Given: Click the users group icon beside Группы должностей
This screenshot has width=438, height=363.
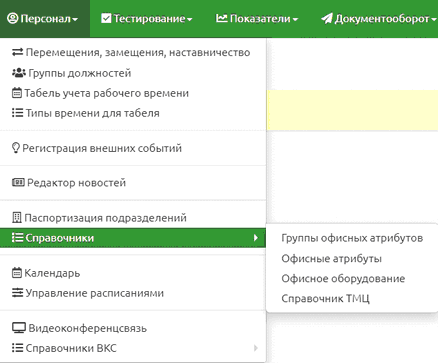Looking at the screenshot, I should (x=19, y=73).
